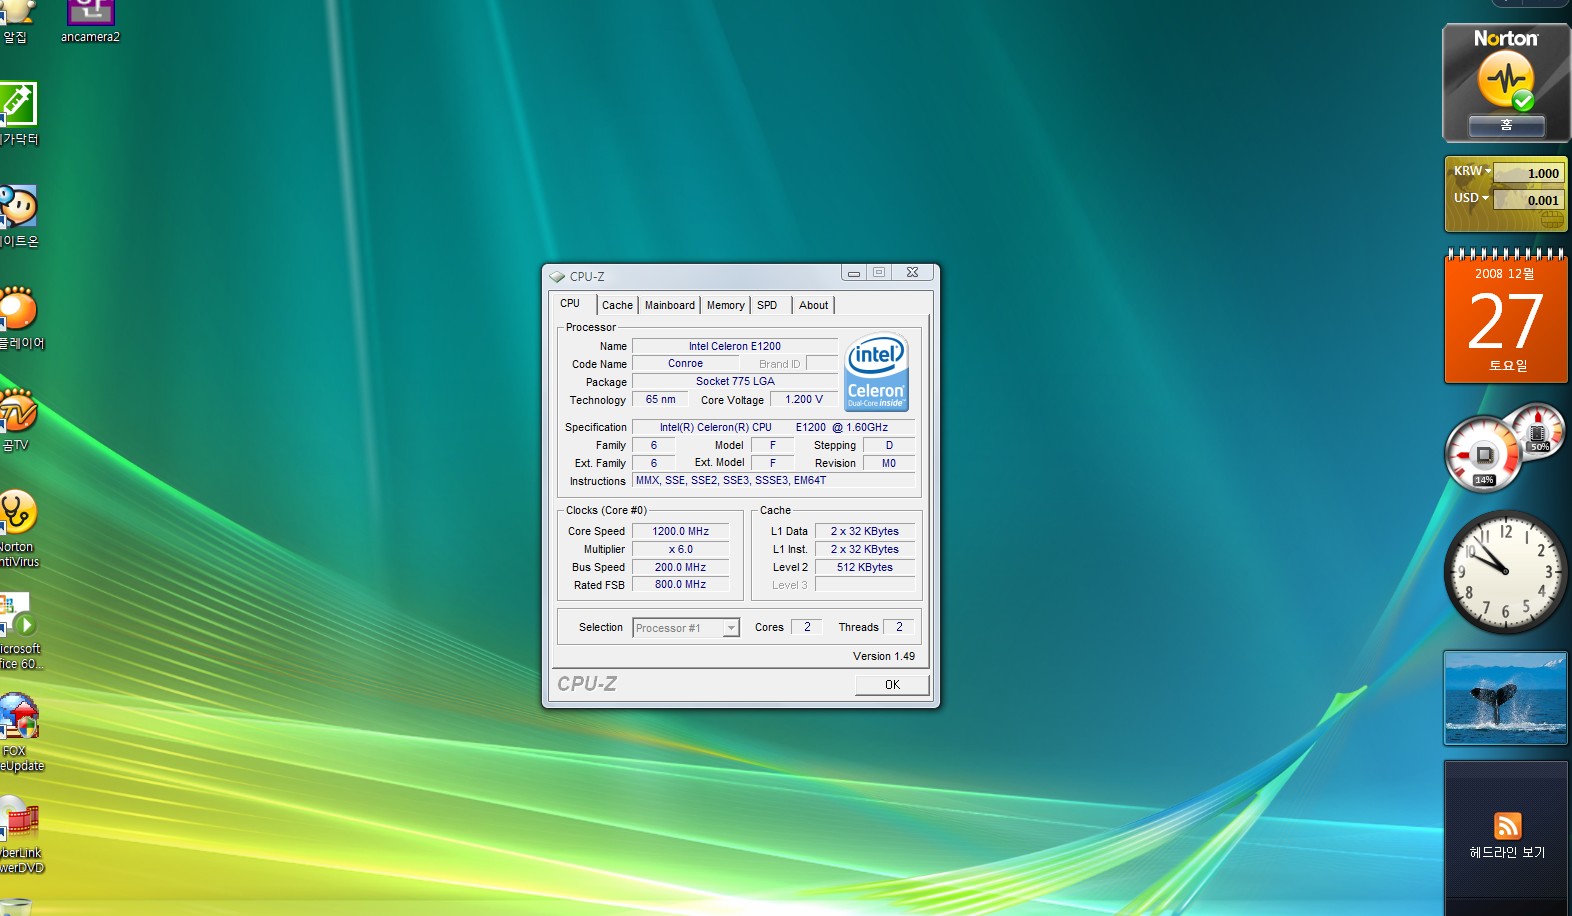Click the Norton gadget home button

pos(1506,126)
